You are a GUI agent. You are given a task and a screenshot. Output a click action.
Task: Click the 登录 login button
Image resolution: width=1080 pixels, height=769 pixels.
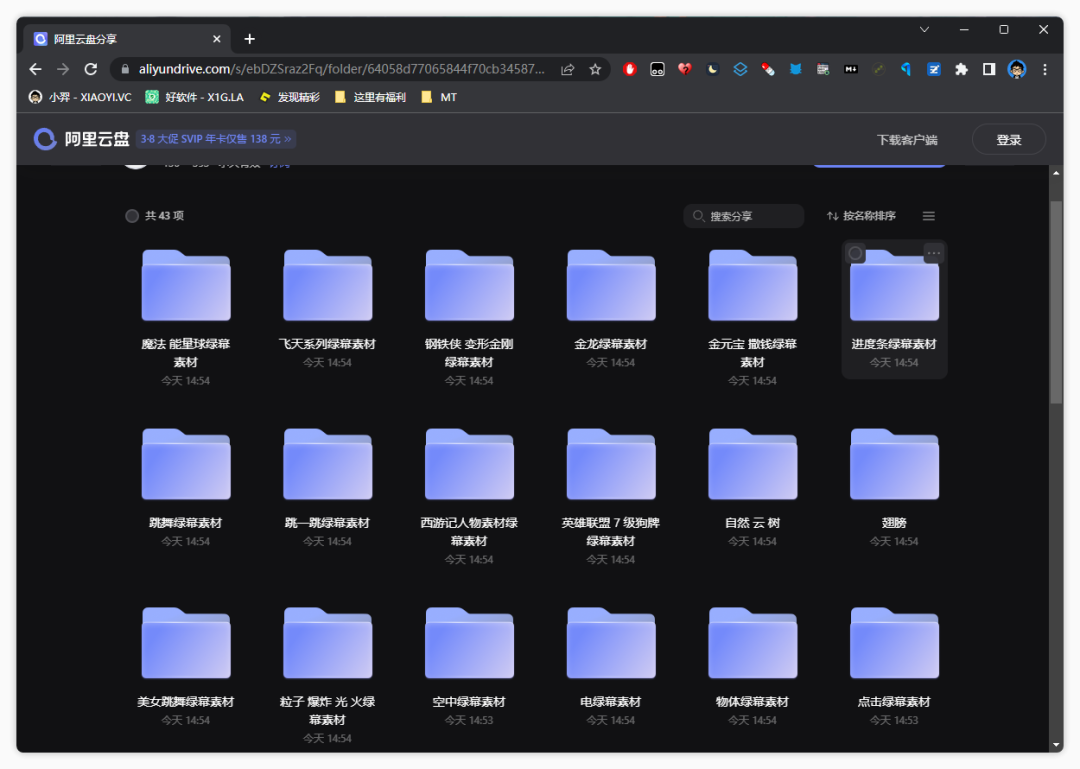coord(1008,140)
